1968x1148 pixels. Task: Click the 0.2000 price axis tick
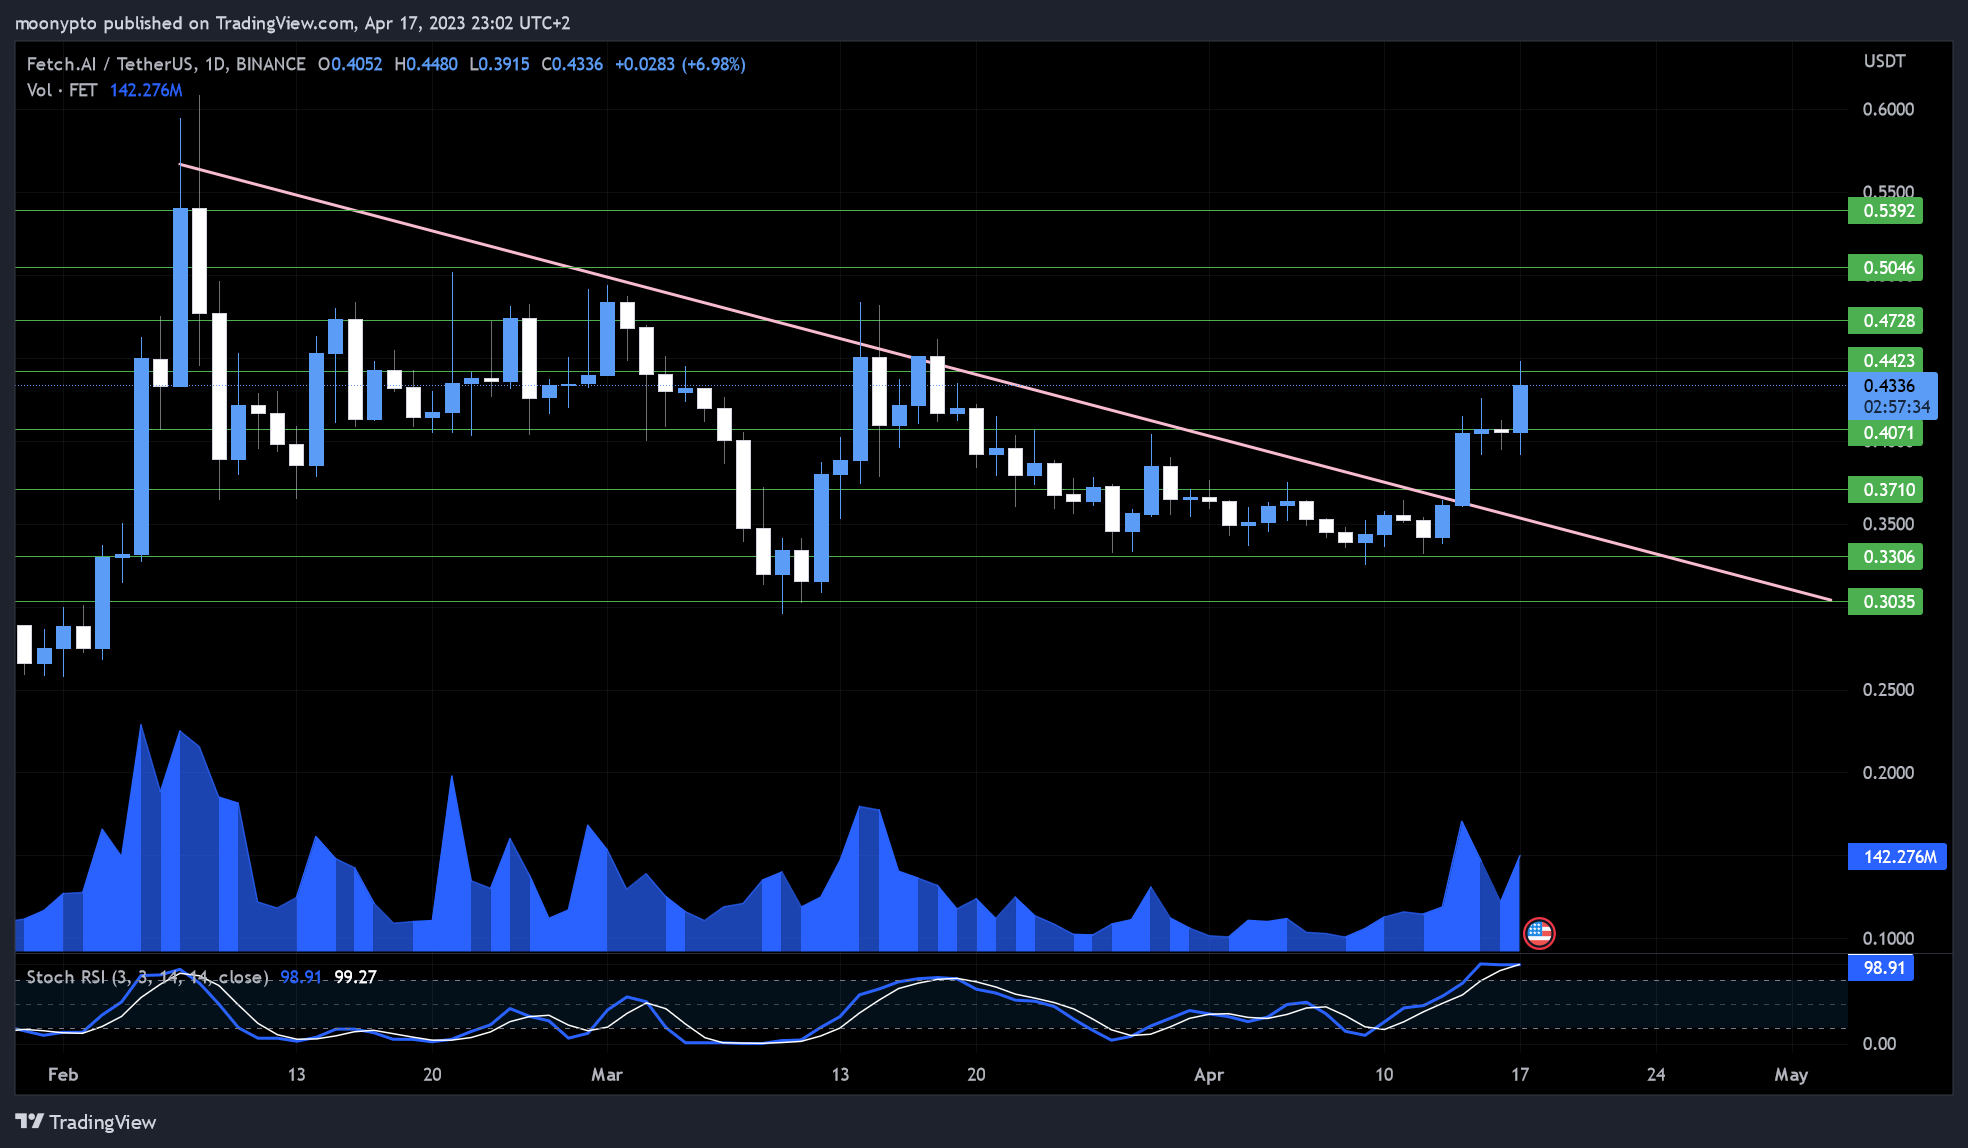point(1888,773)
